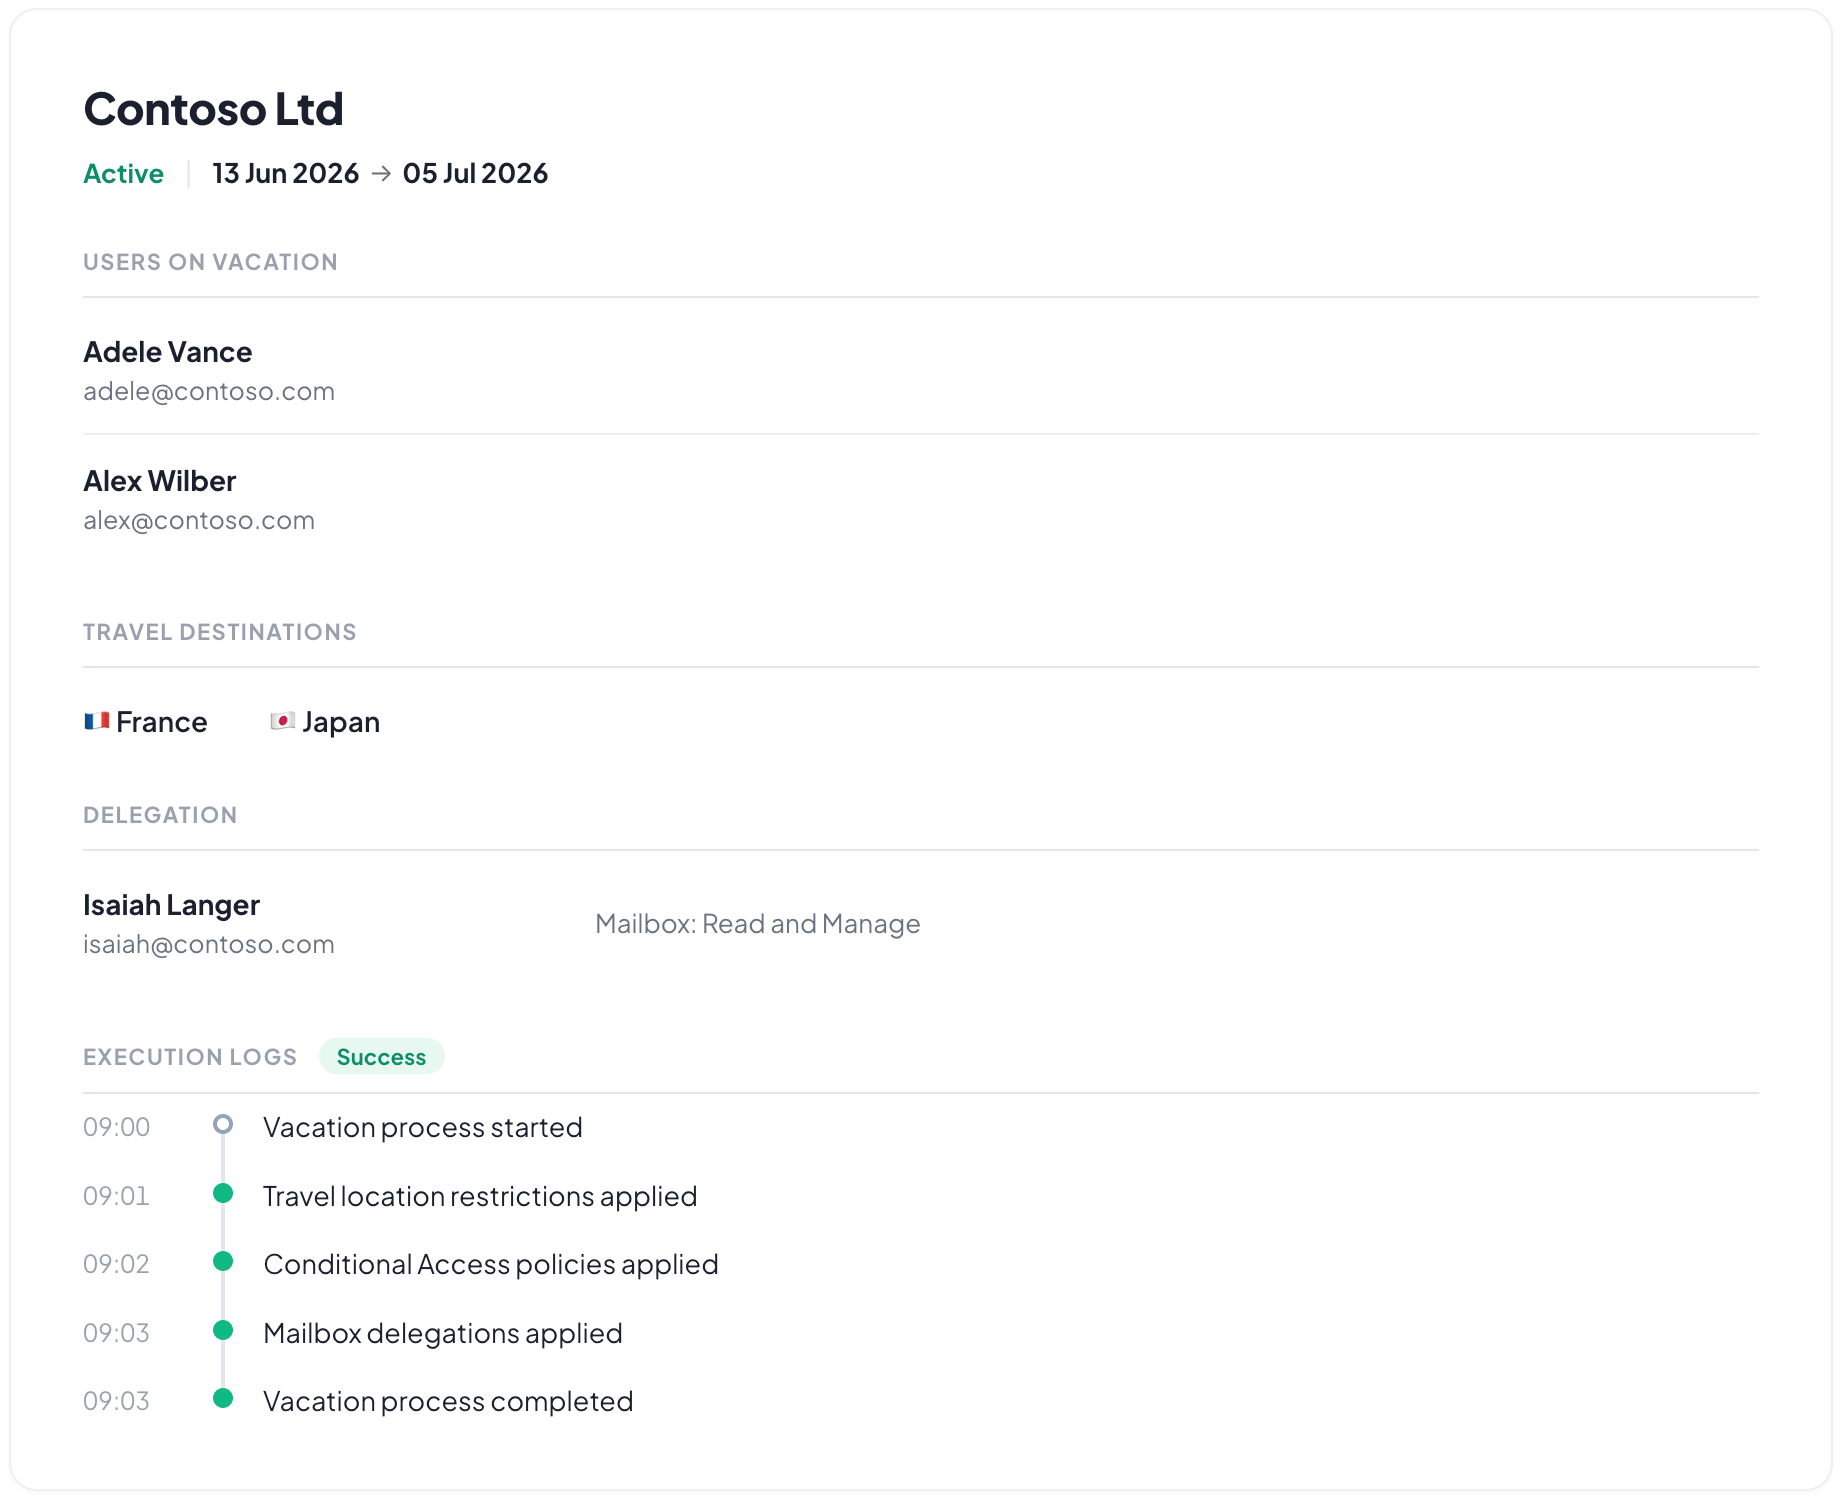Click the Japan destination label
Screen dimensions: 1840x1502
[341, 722]
